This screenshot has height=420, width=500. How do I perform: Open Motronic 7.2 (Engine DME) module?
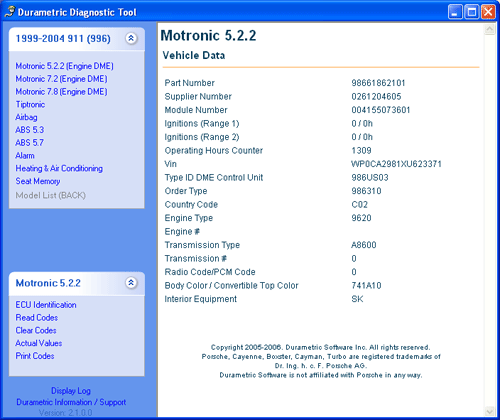tap(61, 79)
